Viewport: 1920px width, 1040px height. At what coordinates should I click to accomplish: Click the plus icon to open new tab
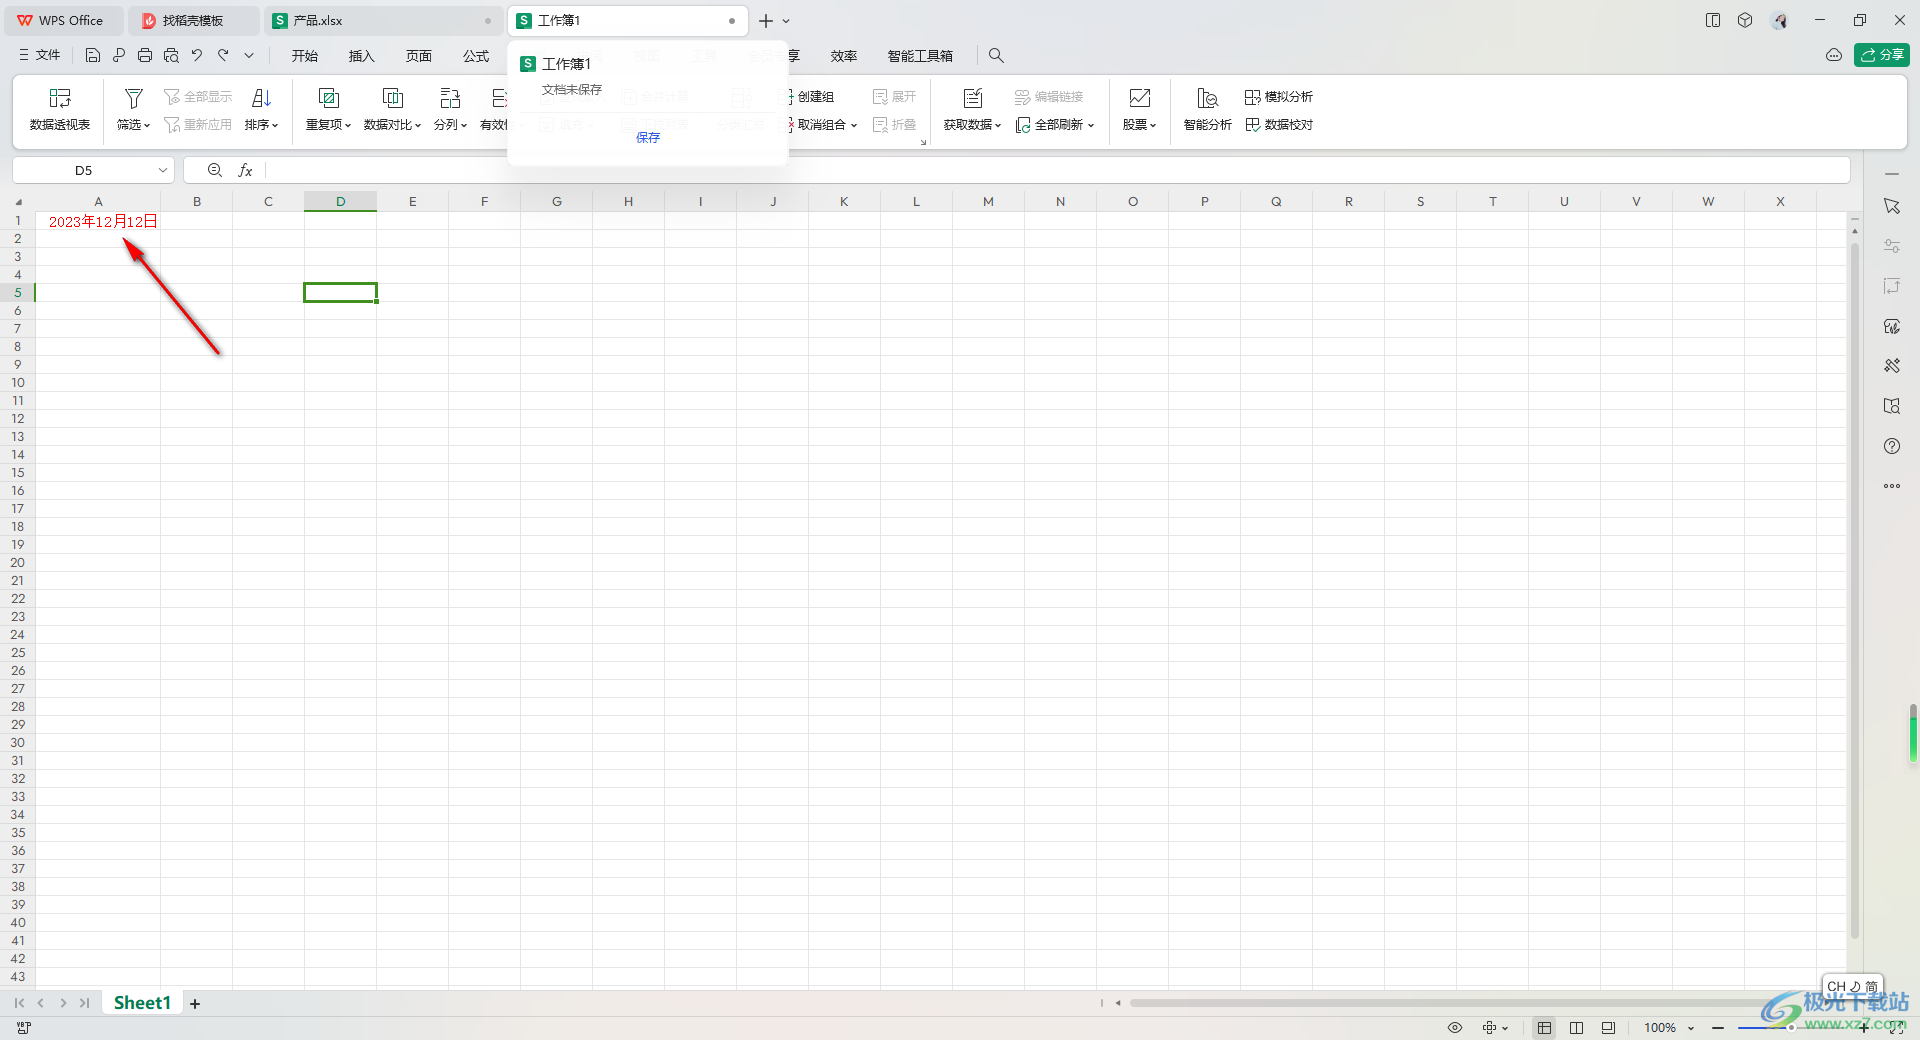(x=766, y=21)
